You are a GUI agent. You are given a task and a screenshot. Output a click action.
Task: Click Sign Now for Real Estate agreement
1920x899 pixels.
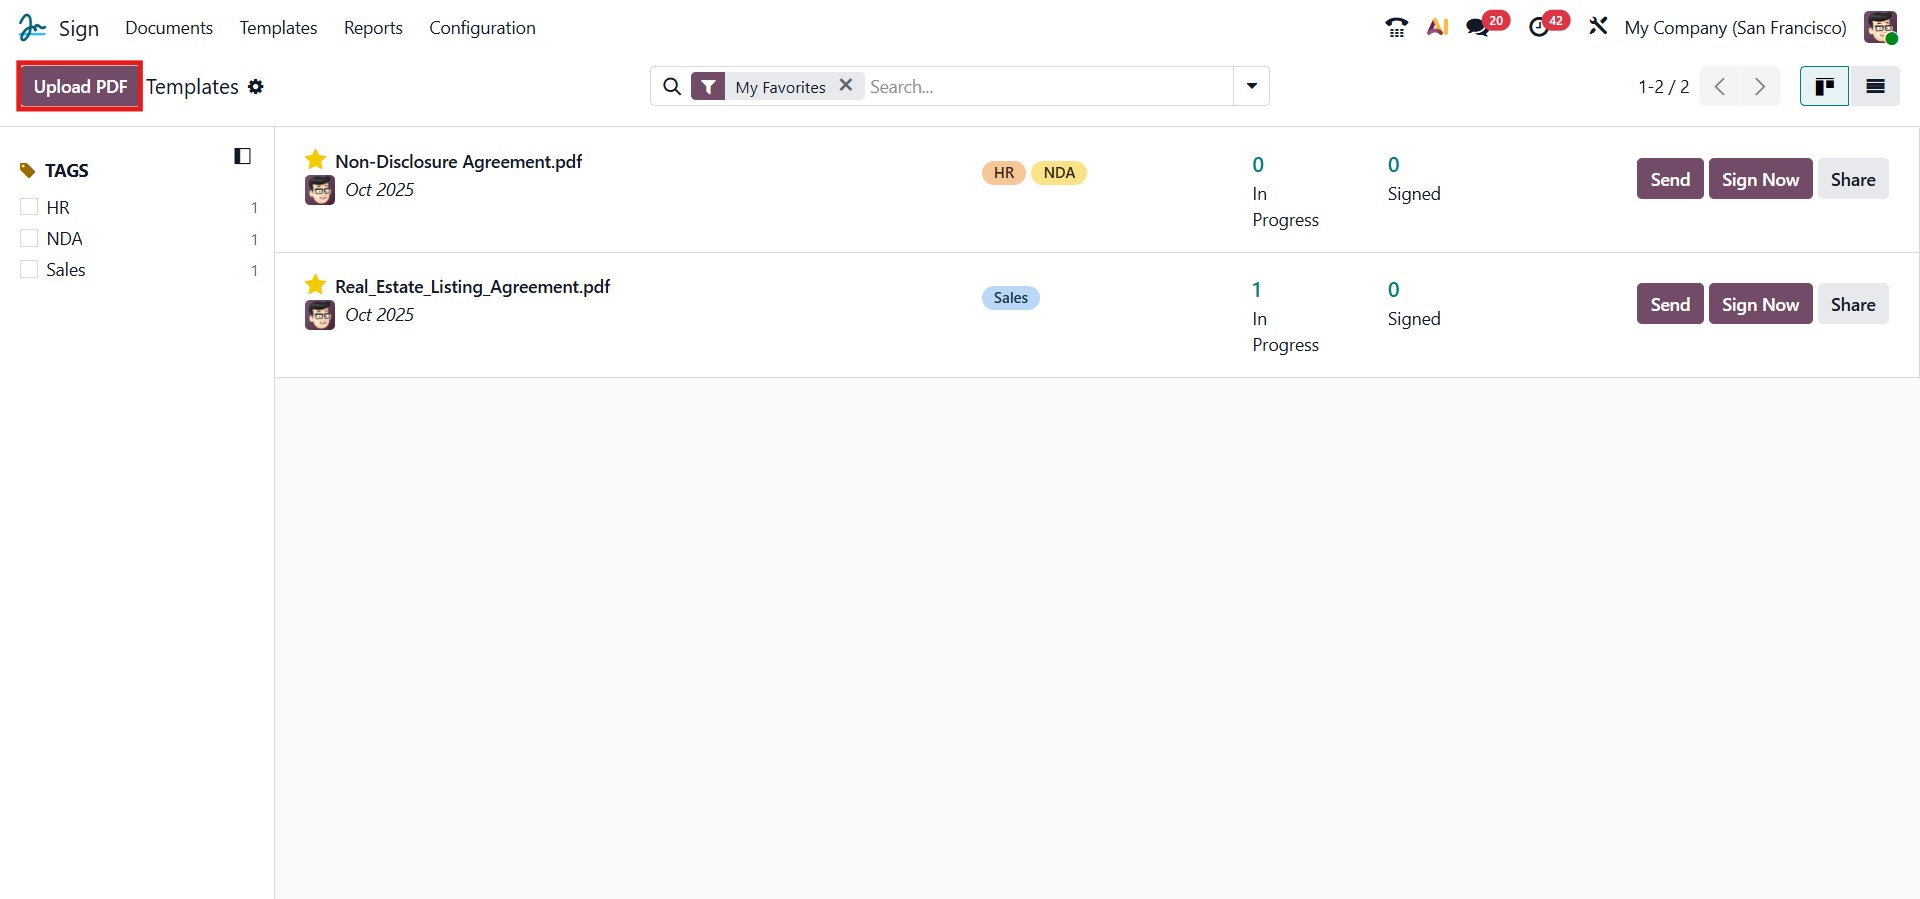(1760, 304)
